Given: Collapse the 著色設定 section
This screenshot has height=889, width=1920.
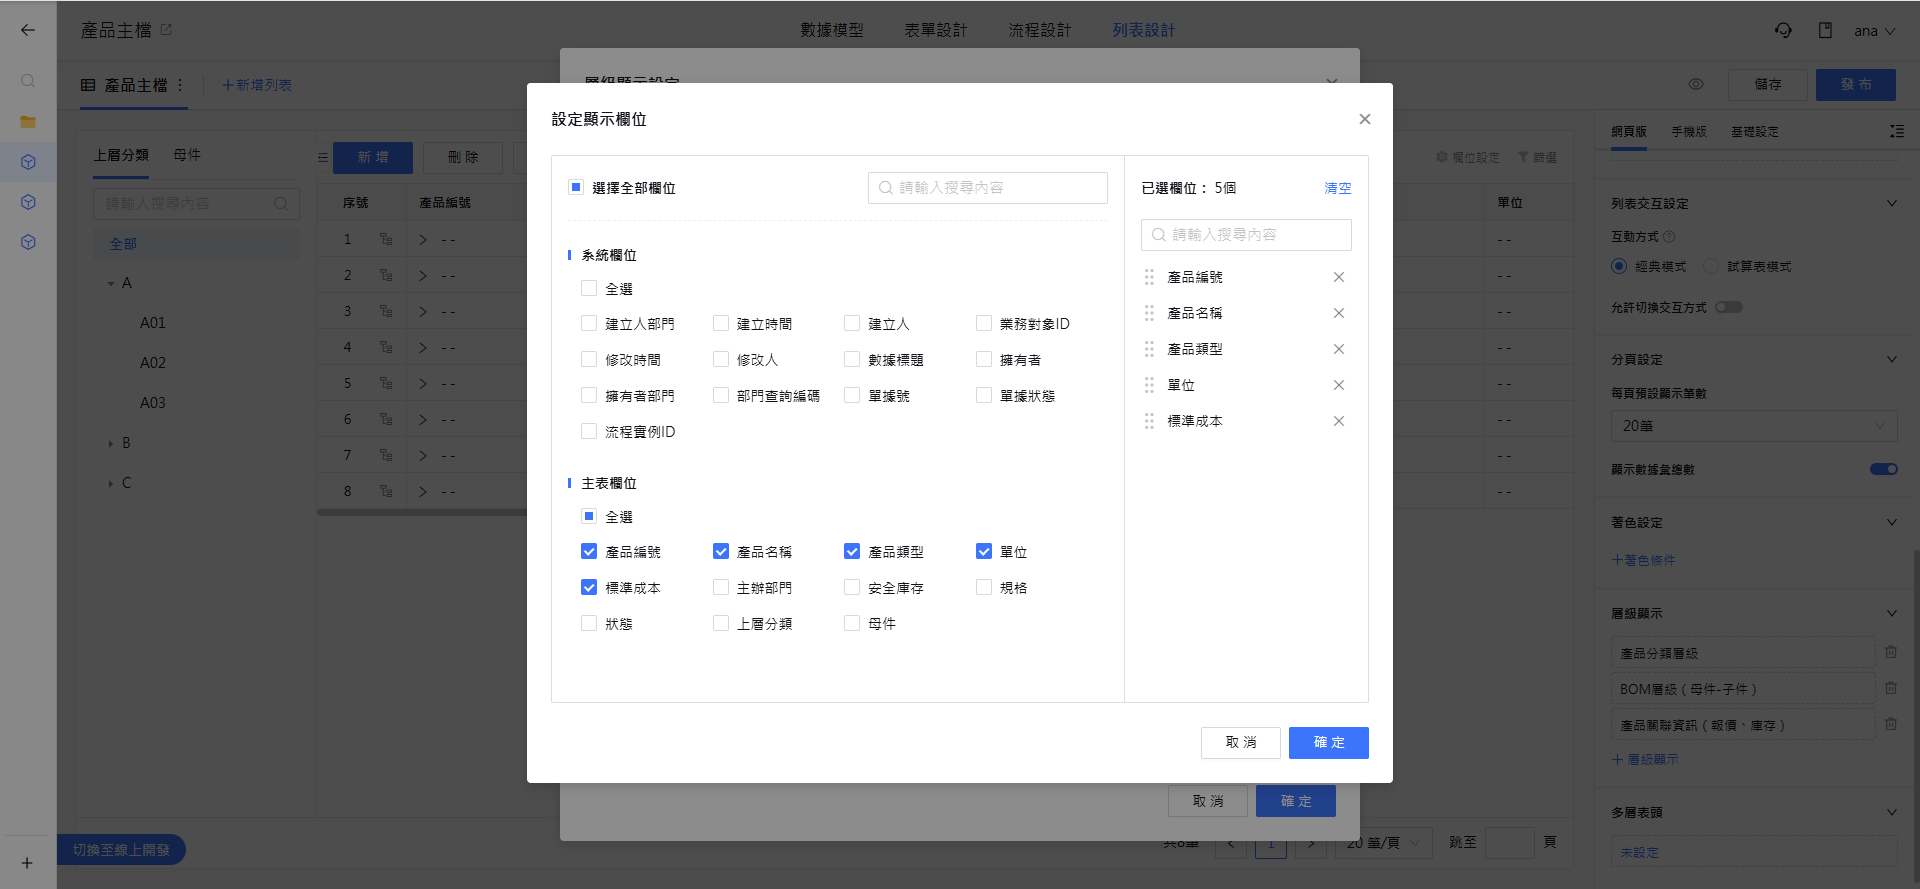Looking at the screenshot, I should [x=1891, y=522].
